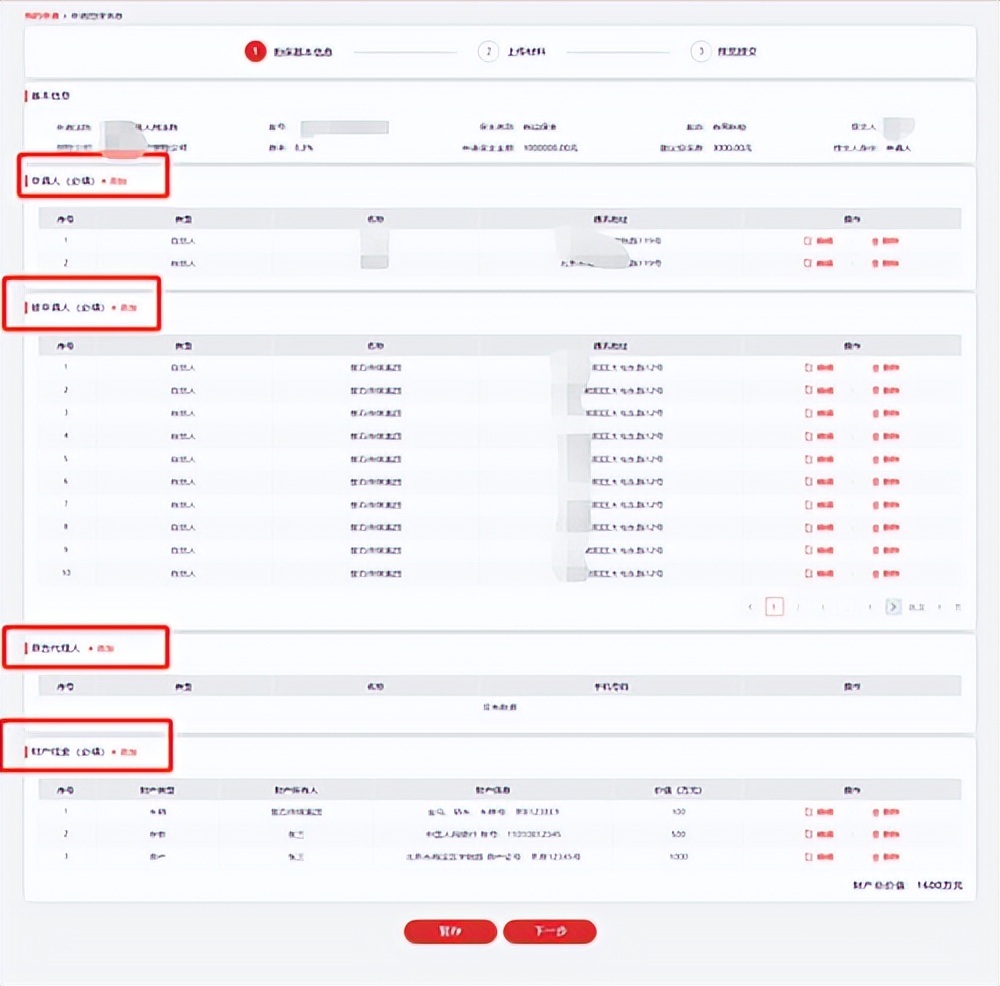Viewport: 1000px width, 986px height.
Task: Click edit icon for applicant row 1
Action: coord(818,241)
